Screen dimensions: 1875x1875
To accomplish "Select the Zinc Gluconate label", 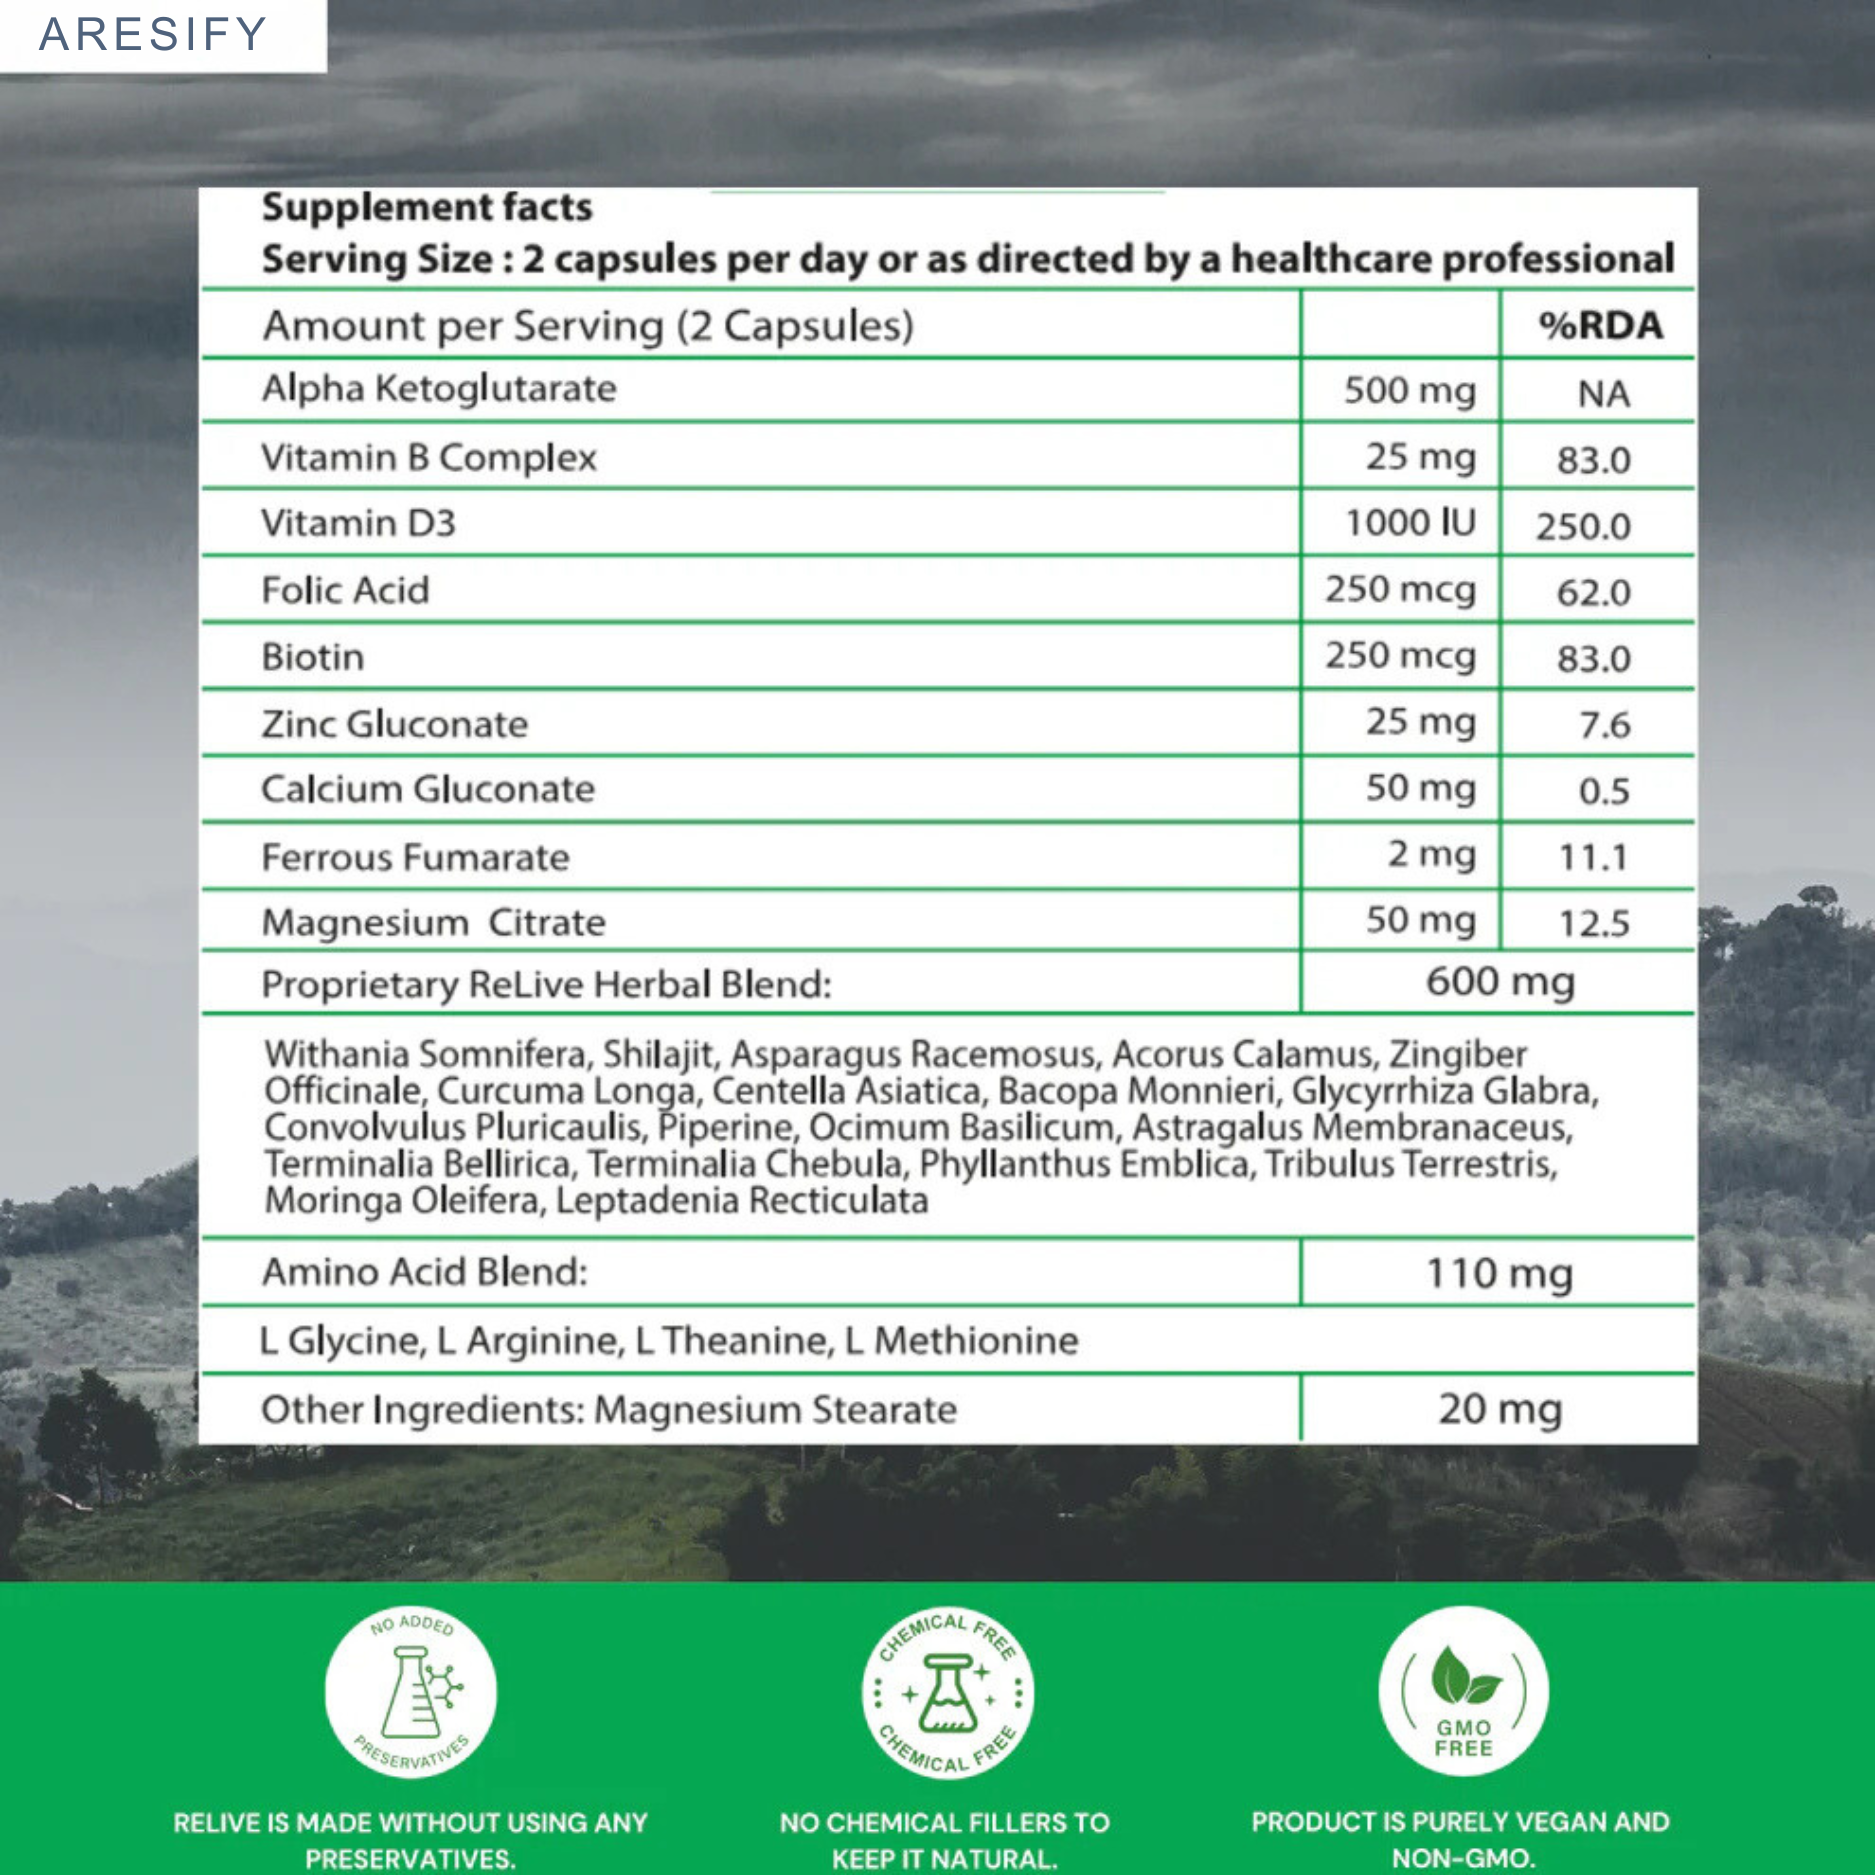I will 395,724.
